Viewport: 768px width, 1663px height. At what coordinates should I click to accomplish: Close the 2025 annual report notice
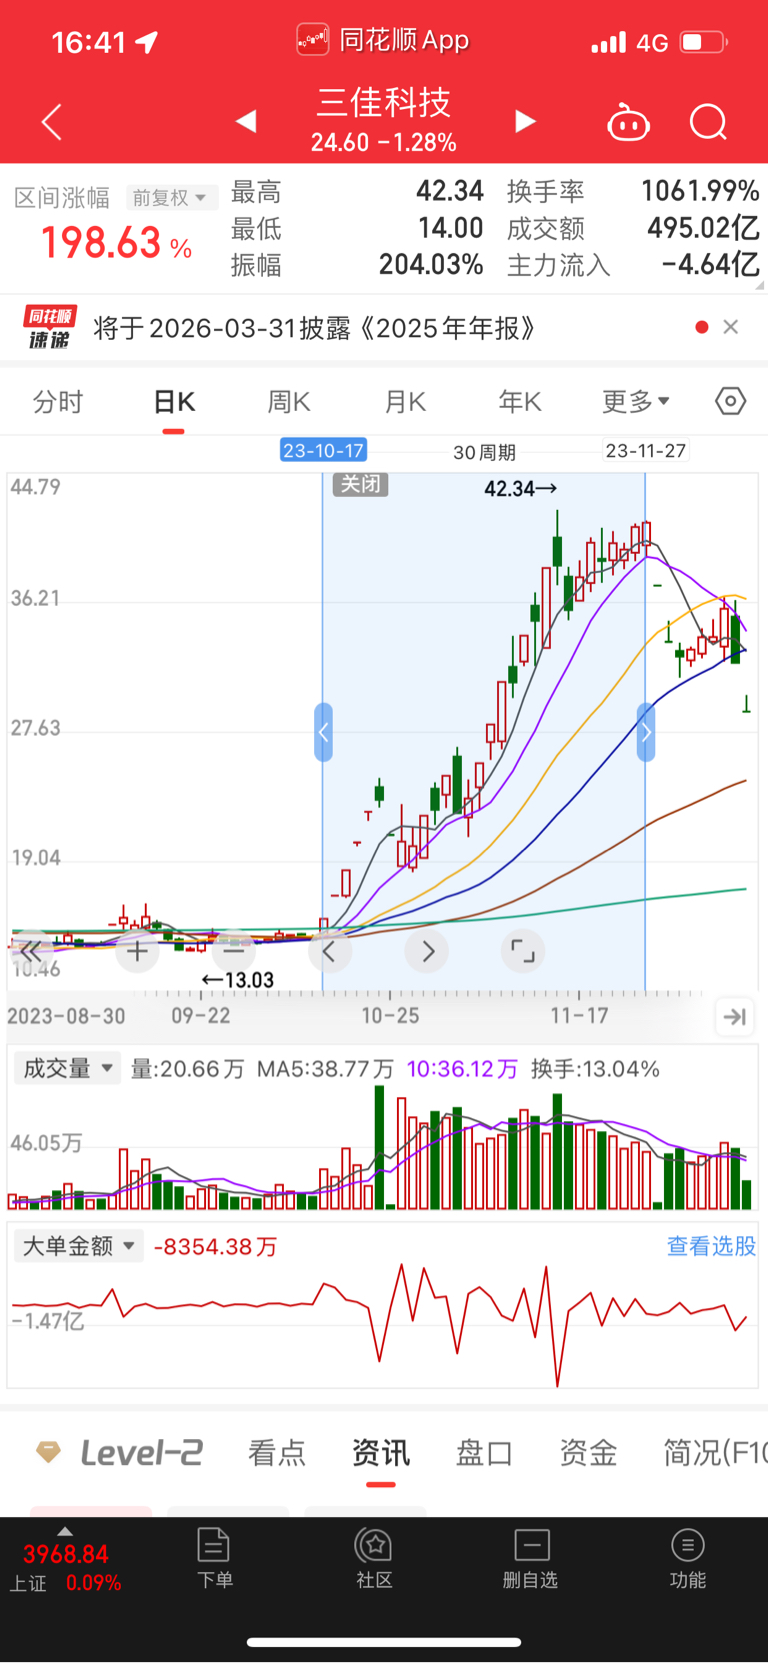pos(731,327)
